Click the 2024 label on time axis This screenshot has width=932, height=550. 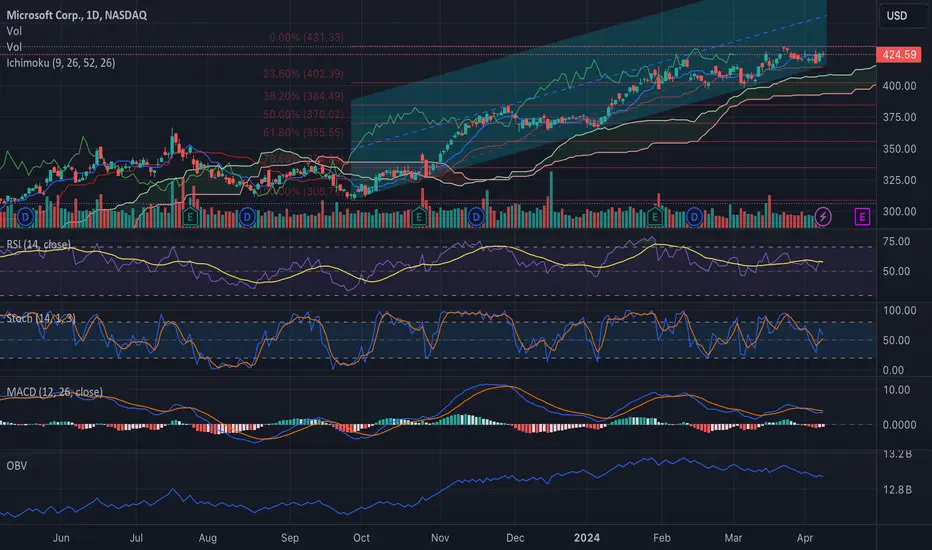coord(587,538)
